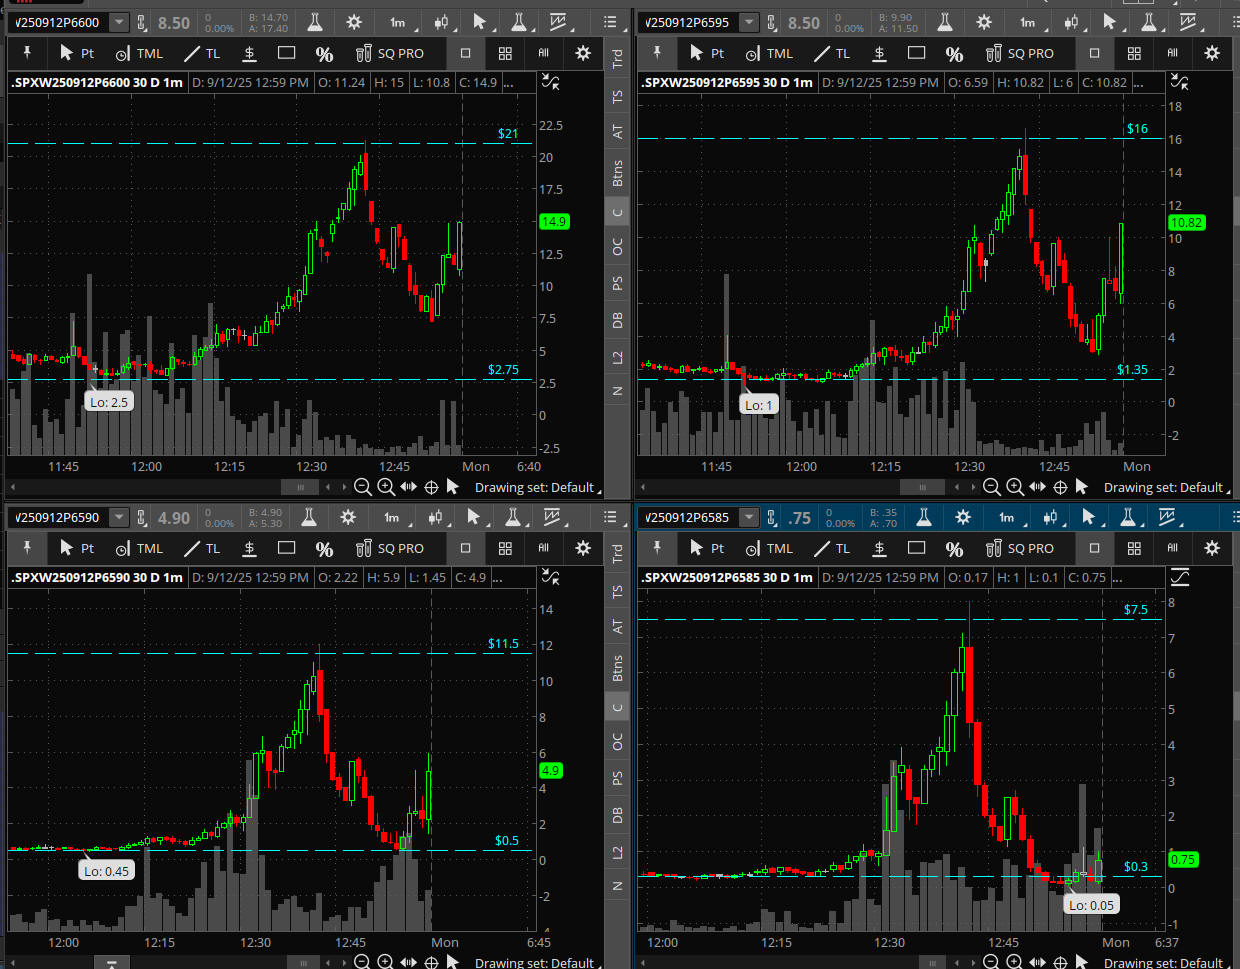Click the TML button in the P6585 chart

[x=769, y=548]
